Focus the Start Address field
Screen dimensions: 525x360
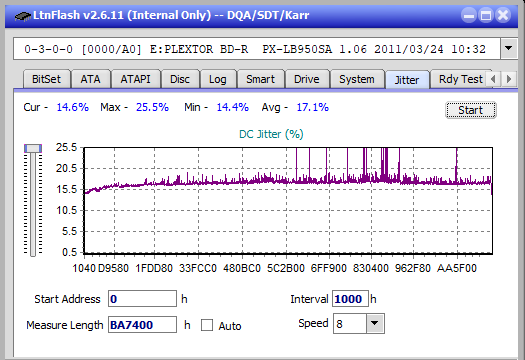[142, 299]
